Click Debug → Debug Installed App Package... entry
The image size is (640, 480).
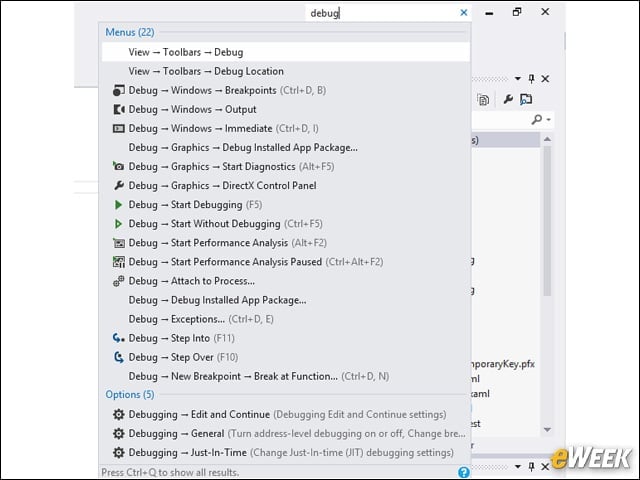(x=286, y=300)
